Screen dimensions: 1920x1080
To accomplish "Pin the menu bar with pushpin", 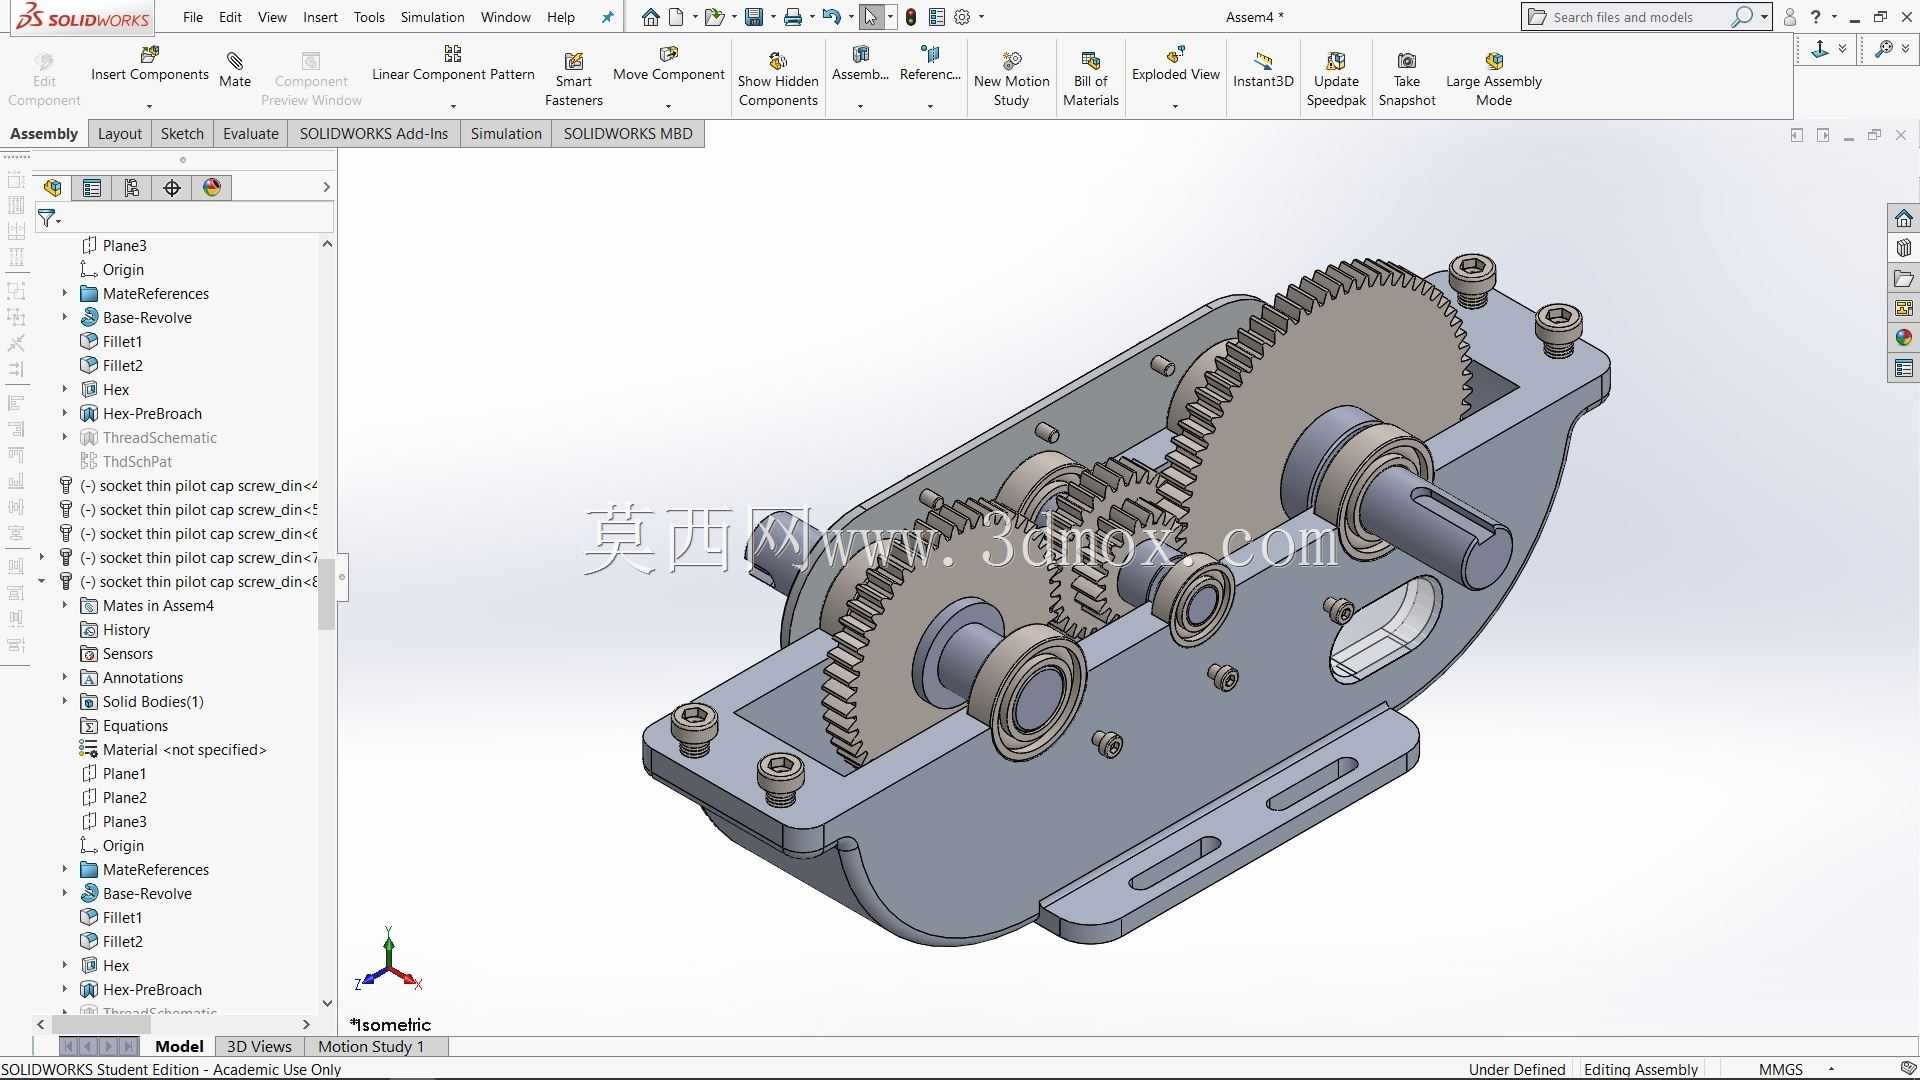I will click(x=607, y=17).
